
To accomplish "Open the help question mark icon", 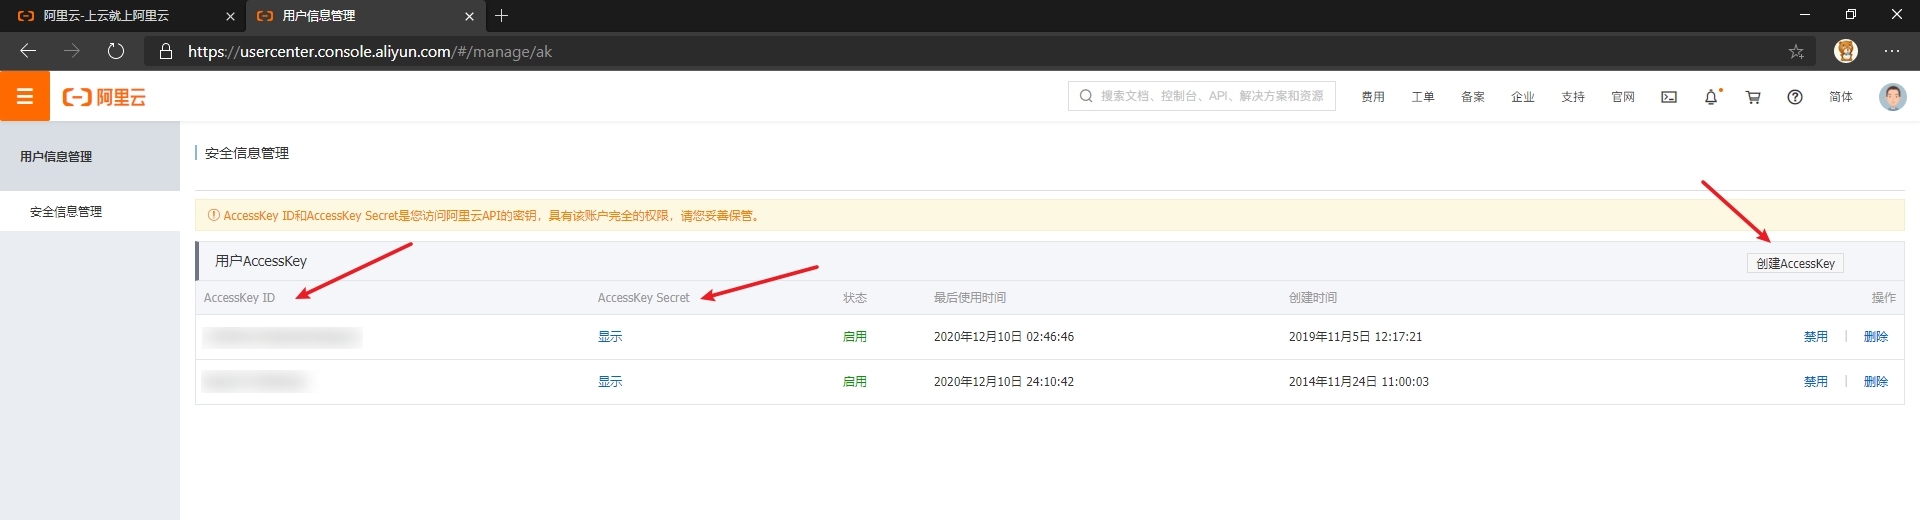I will click(x=1795, y=97).
